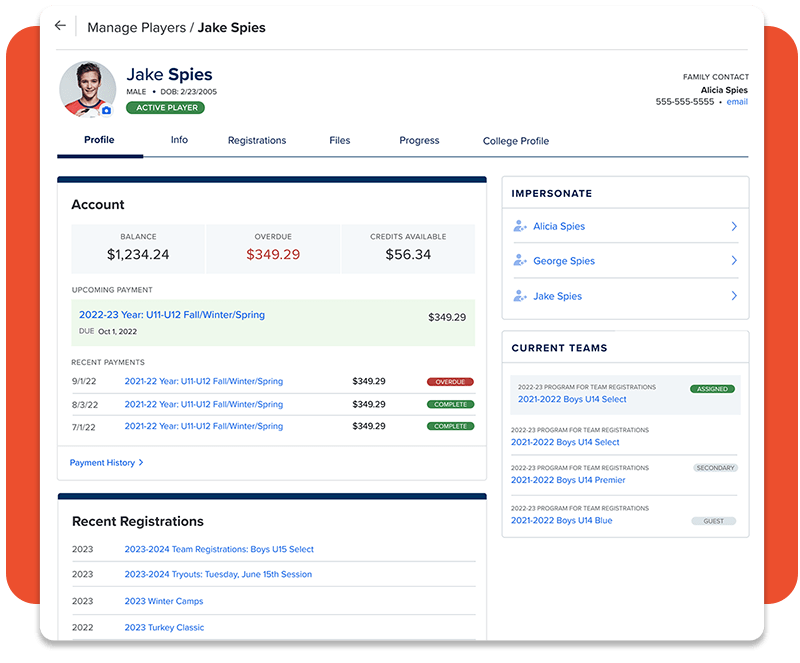Click the person icon beside George Spies
Viewport: 800px width, 663px height.
[519, 261]
